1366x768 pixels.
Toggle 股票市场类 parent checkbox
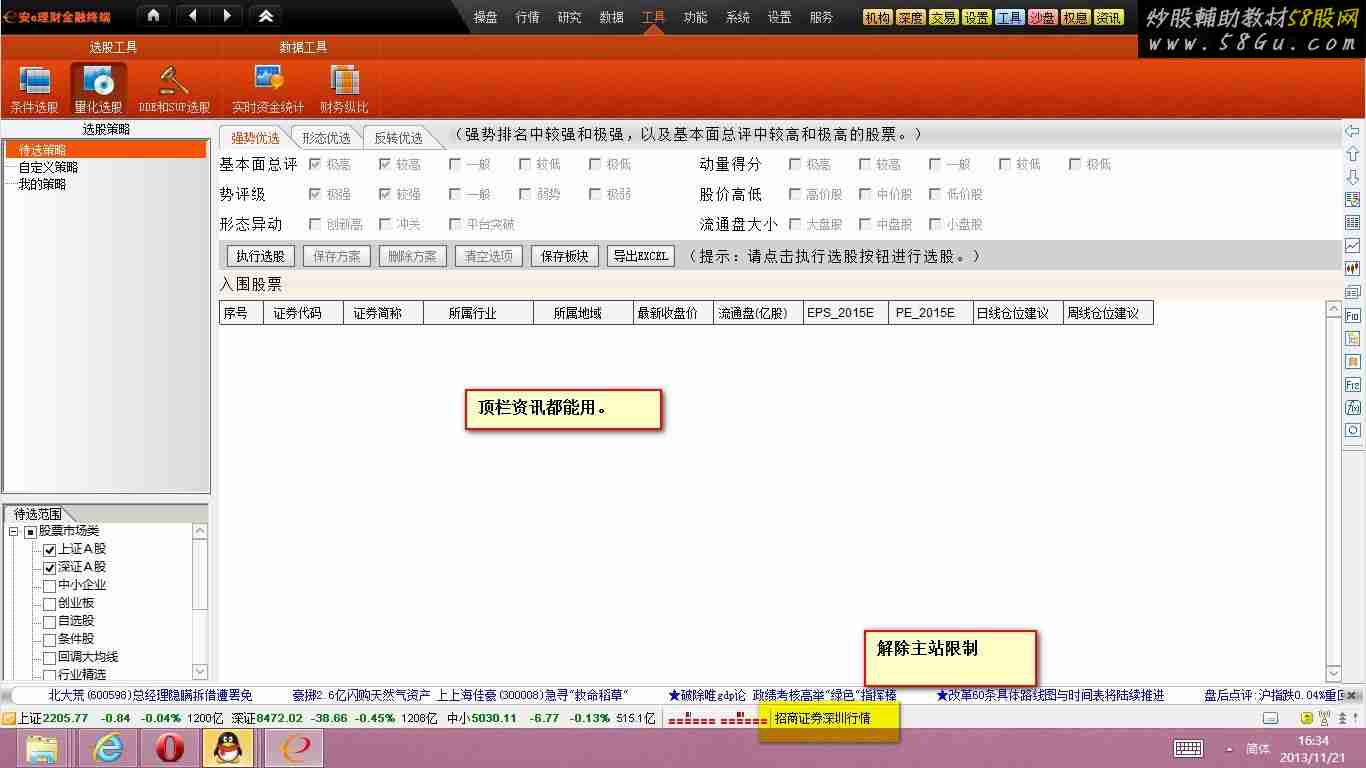[x=30, y=532]
